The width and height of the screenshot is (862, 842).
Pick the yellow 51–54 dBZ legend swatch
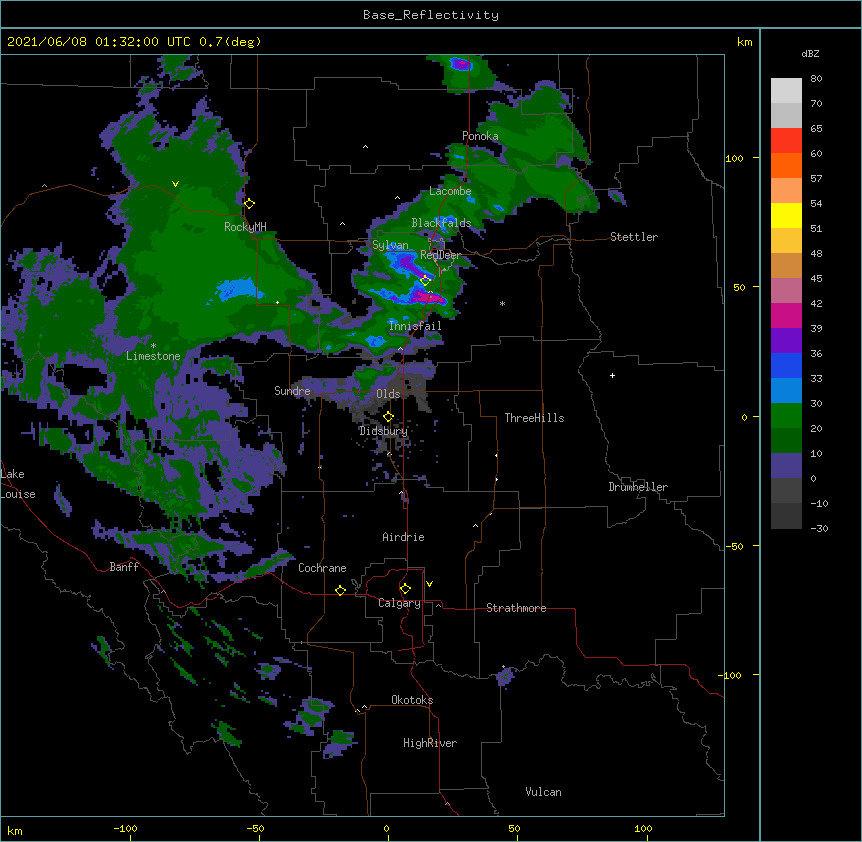point(786,215)
